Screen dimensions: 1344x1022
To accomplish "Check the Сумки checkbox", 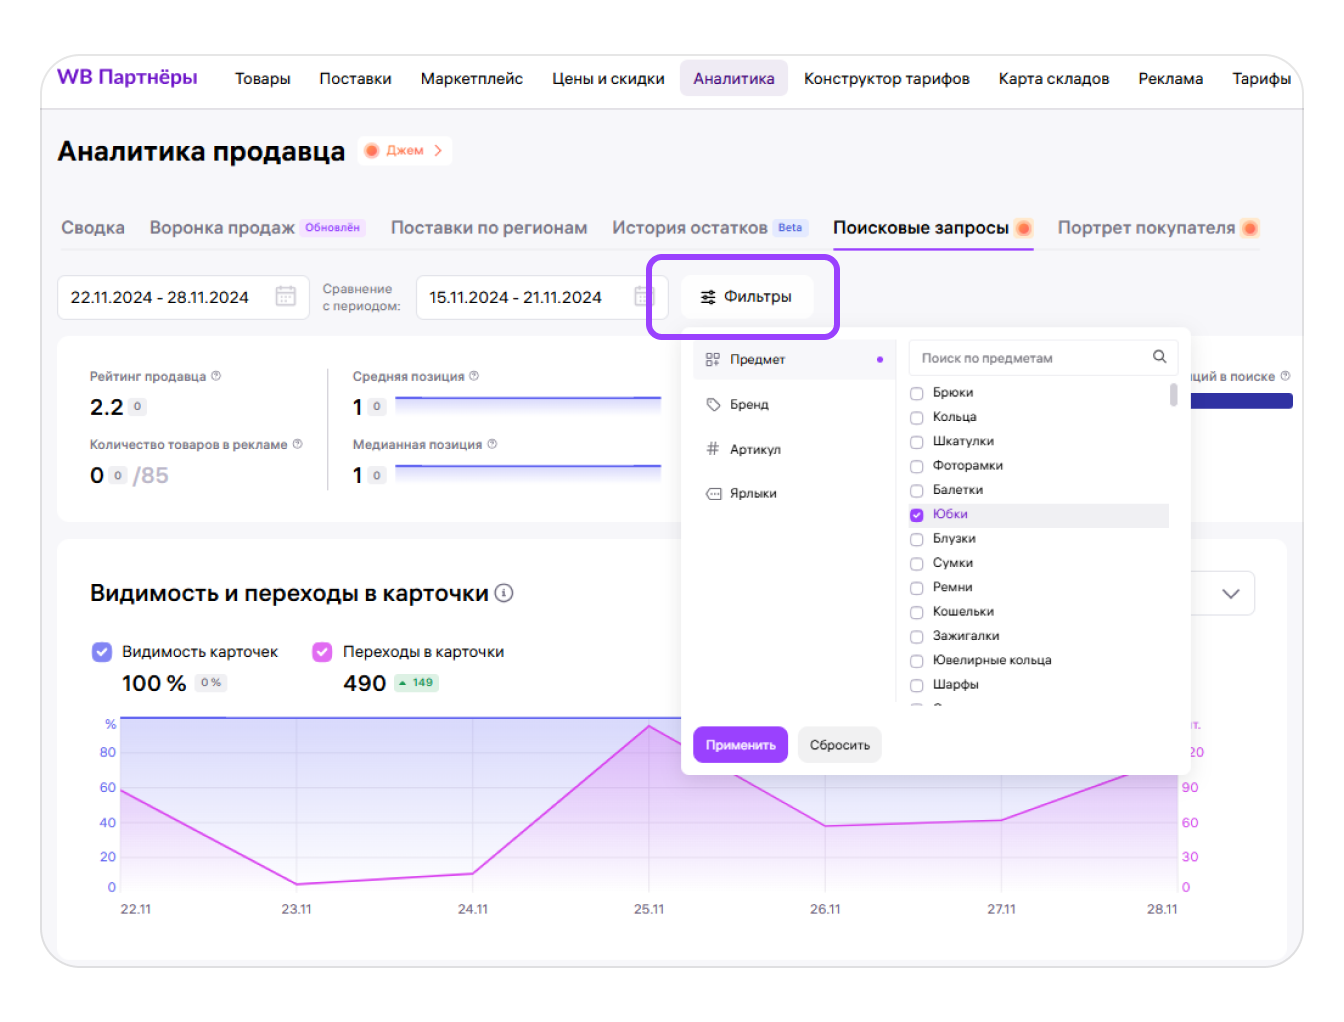I will [916, 563].
